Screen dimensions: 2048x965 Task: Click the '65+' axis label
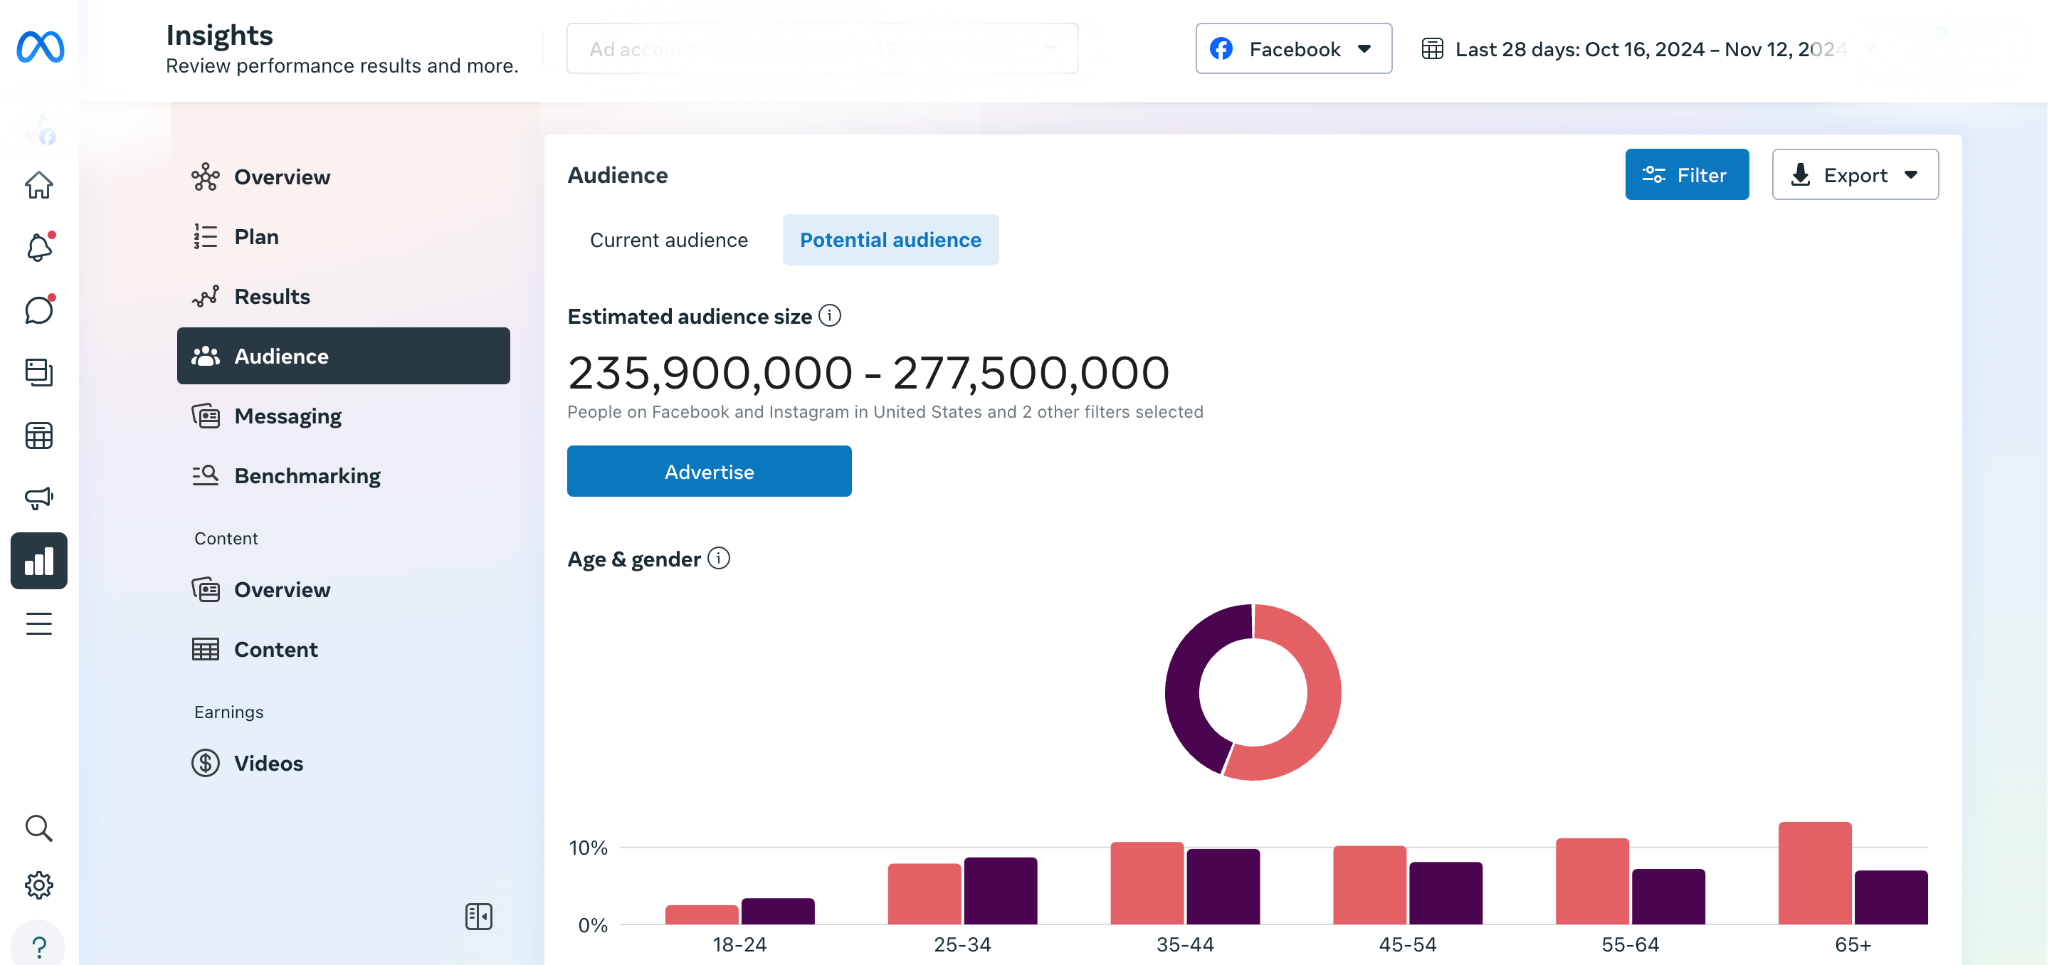tap(1853, 944)
